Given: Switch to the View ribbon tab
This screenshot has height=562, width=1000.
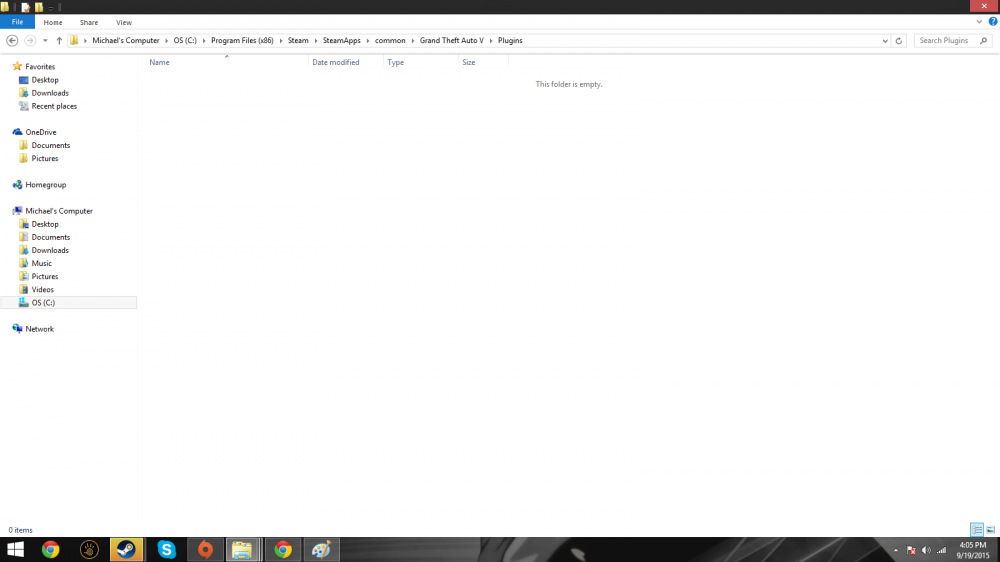Looking at the screenshot, I should [124, 22].
